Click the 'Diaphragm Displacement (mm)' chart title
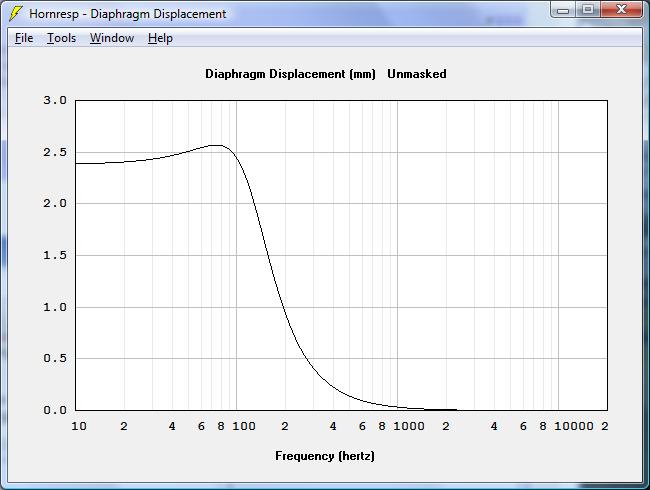 click(290, 74)
